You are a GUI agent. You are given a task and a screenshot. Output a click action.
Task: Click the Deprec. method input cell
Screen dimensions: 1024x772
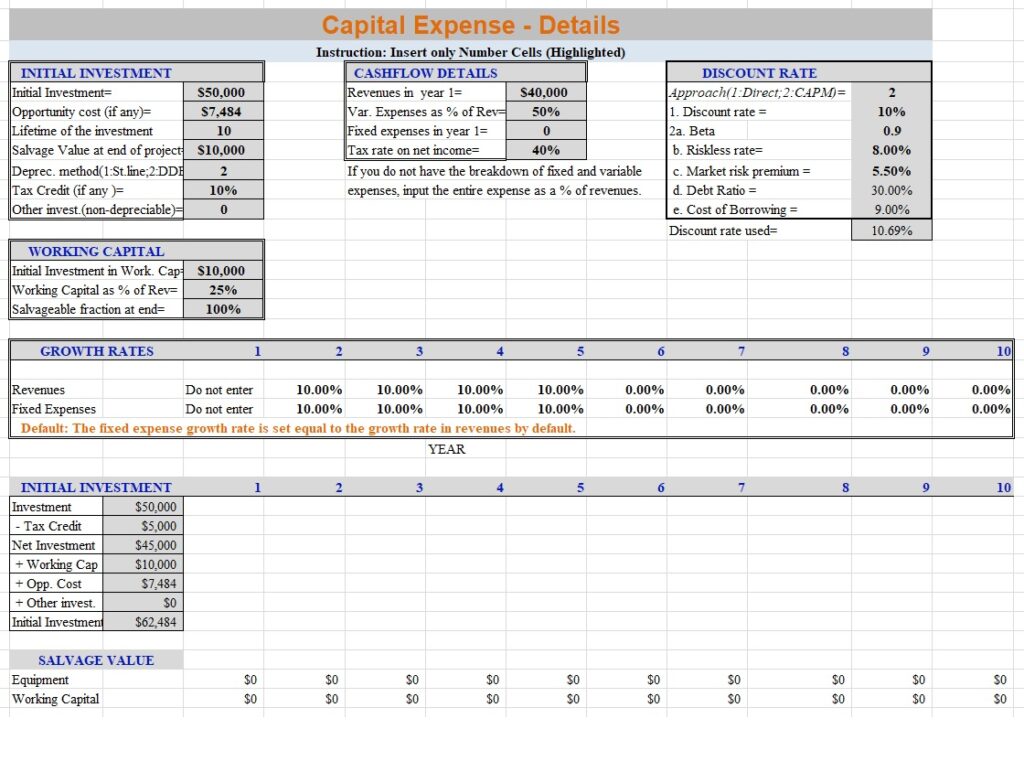click(x=223, y=170)
